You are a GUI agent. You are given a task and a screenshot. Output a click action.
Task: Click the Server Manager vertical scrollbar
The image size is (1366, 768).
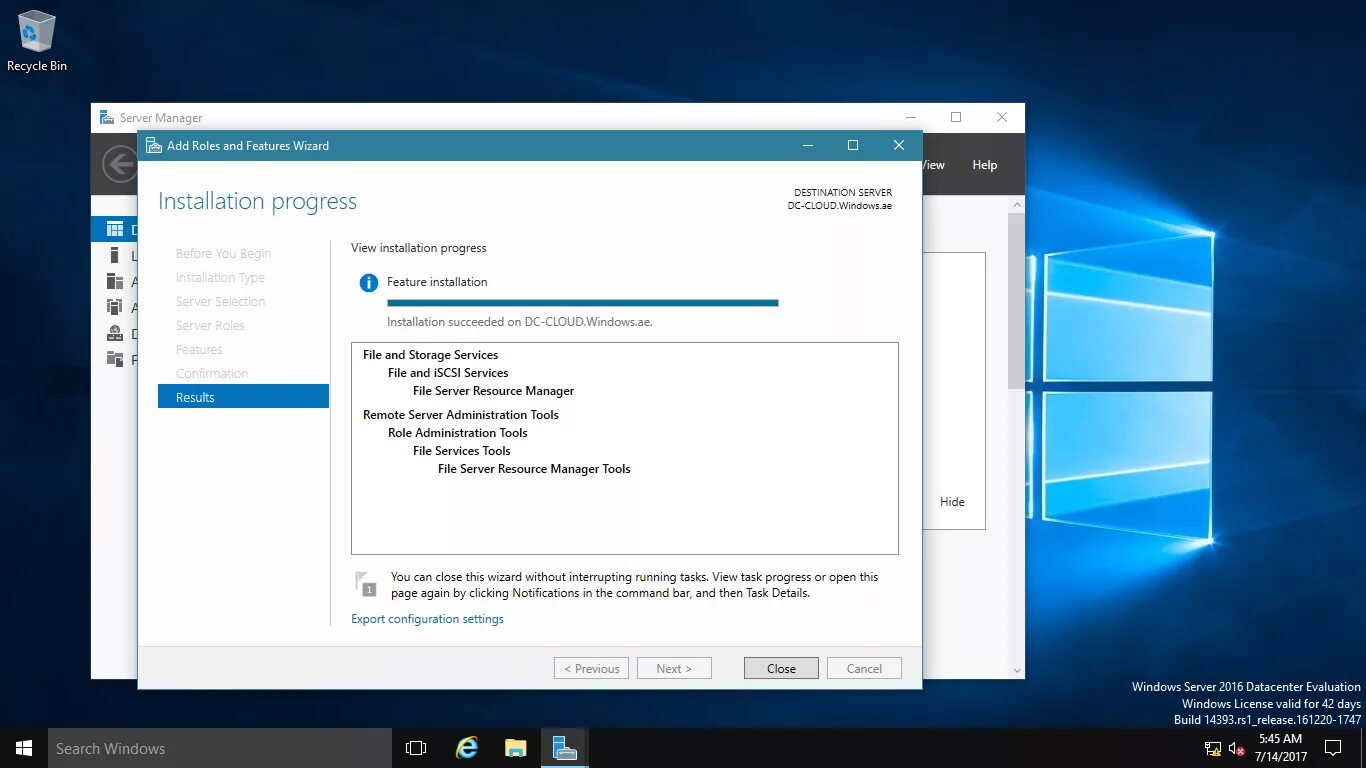(1016, 300)
